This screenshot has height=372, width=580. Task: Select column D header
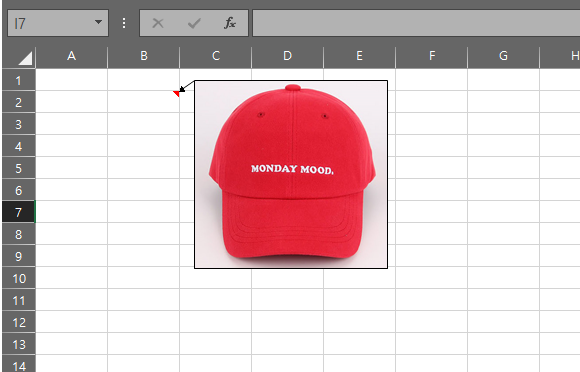[287, 56]
